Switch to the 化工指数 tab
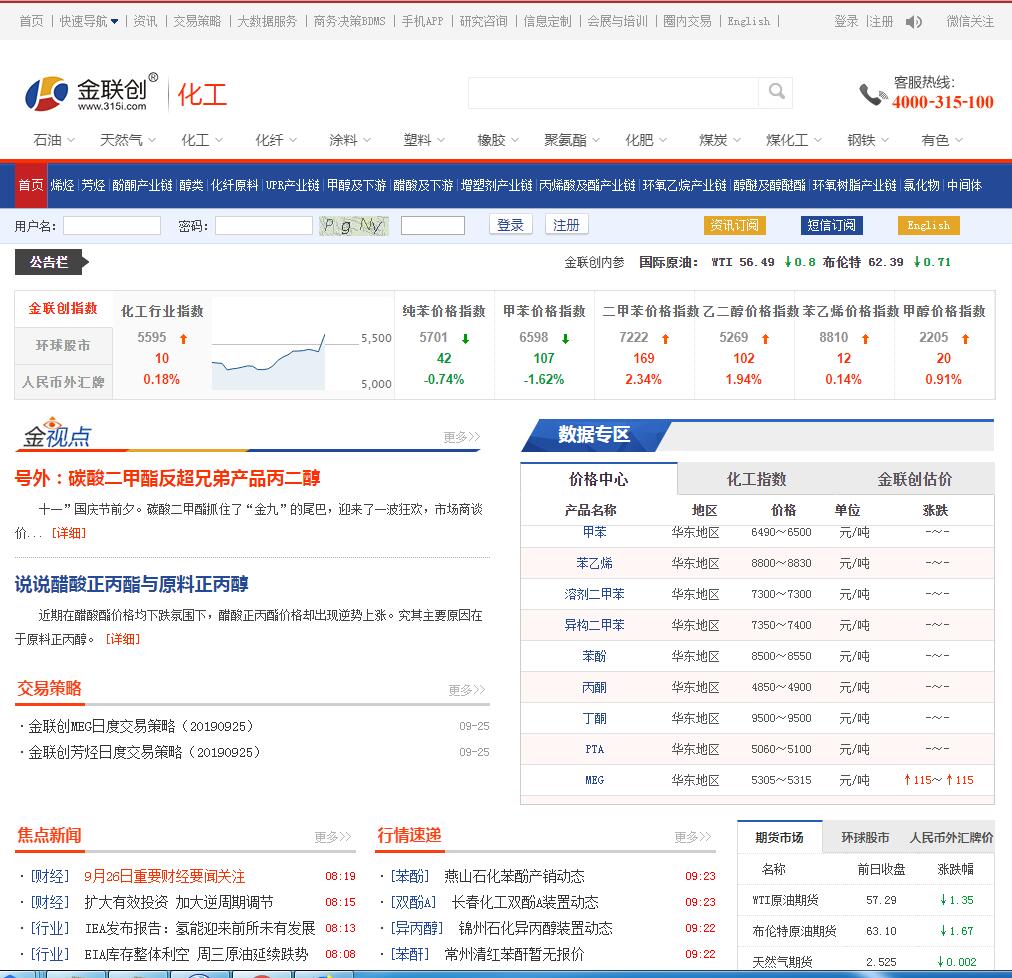This screenshot has width=1012, height=978. pyautogui.click(x=756, y=480)
